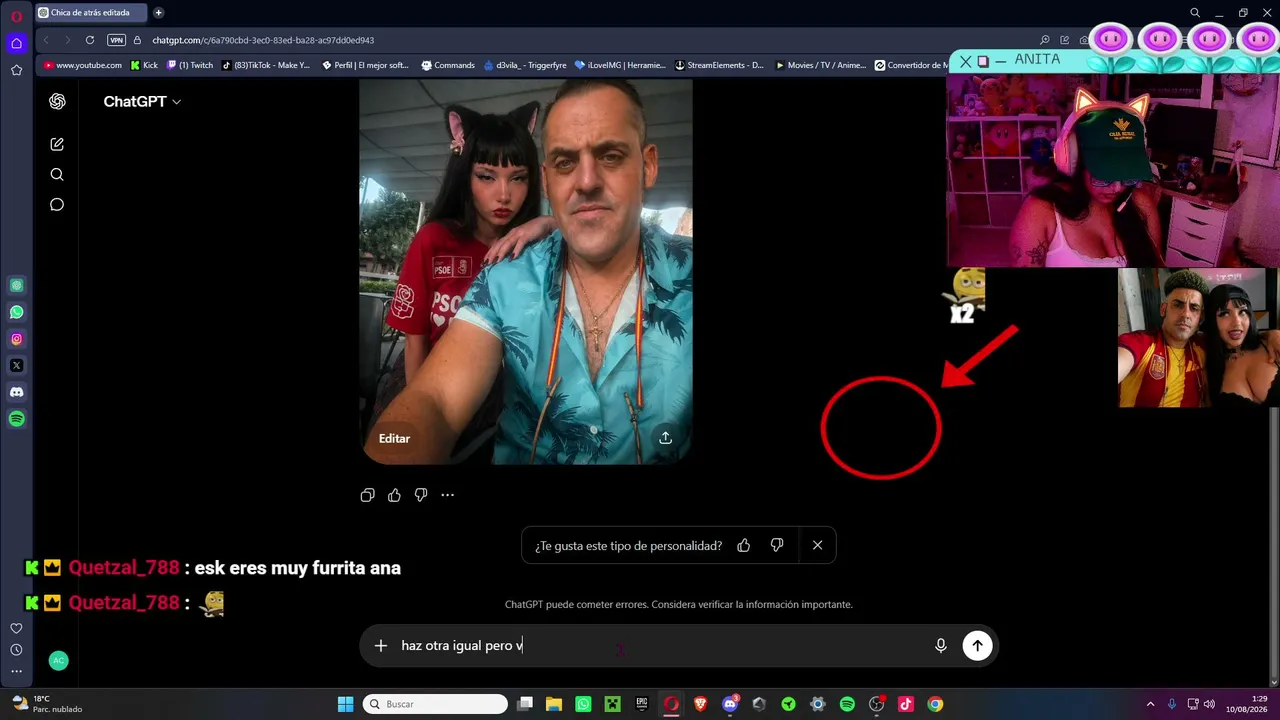Open the weather widget showing 18°C

[x=46, y=704]
